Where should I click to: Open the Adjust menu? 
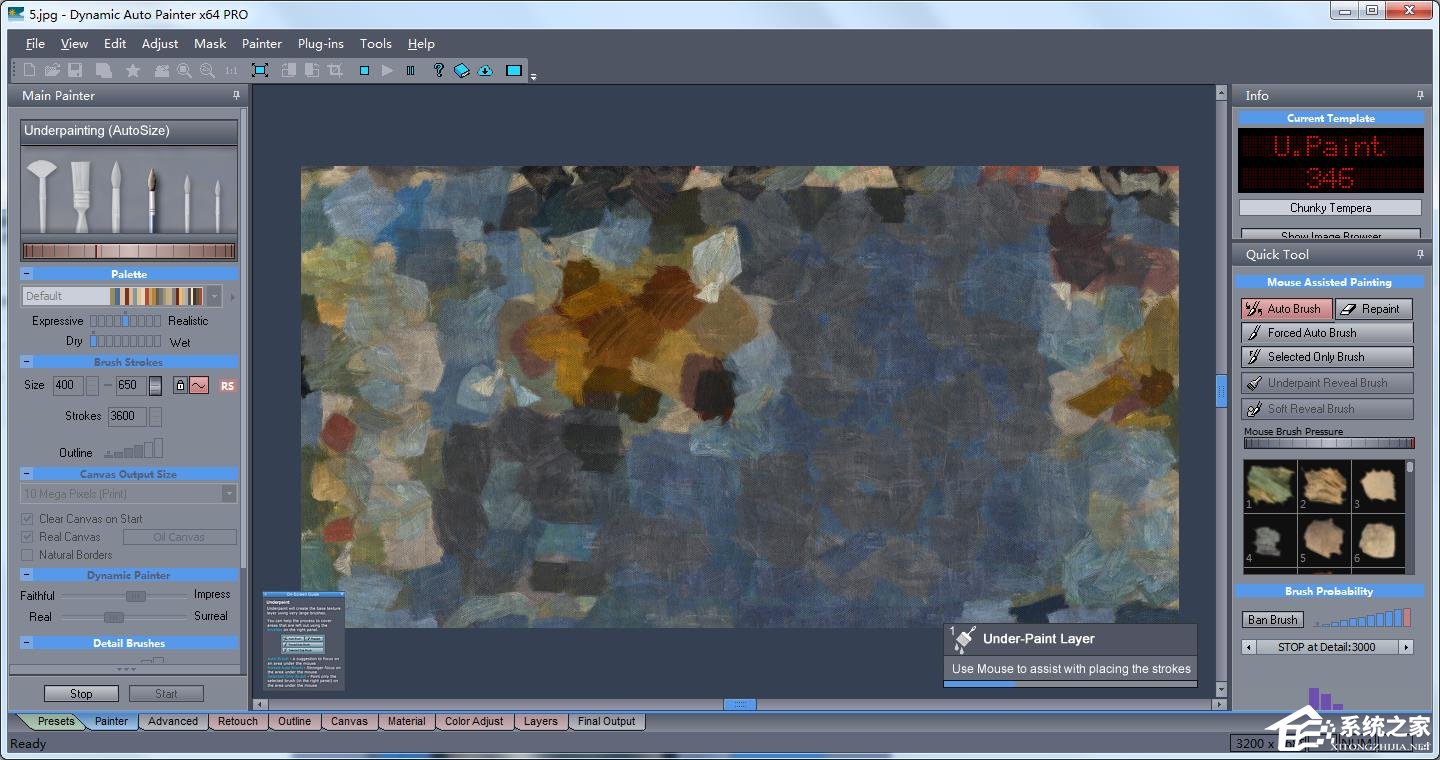coord(160,43)
